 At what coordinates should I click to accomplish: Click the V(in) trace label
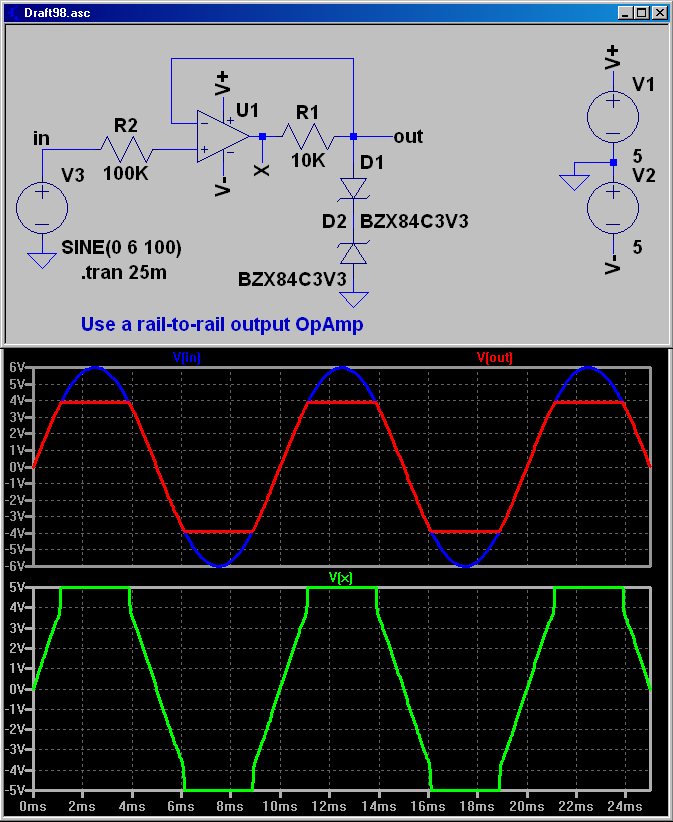coord(187,358)
